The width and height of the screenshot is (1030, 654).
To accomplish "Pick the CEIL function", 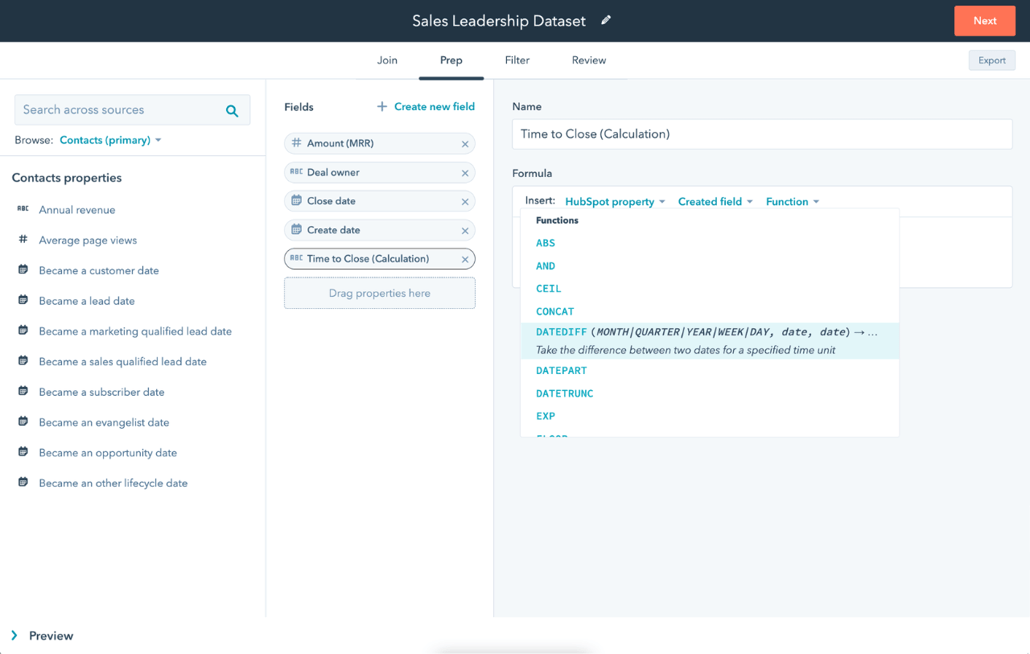I will click(x=549, y=289).
